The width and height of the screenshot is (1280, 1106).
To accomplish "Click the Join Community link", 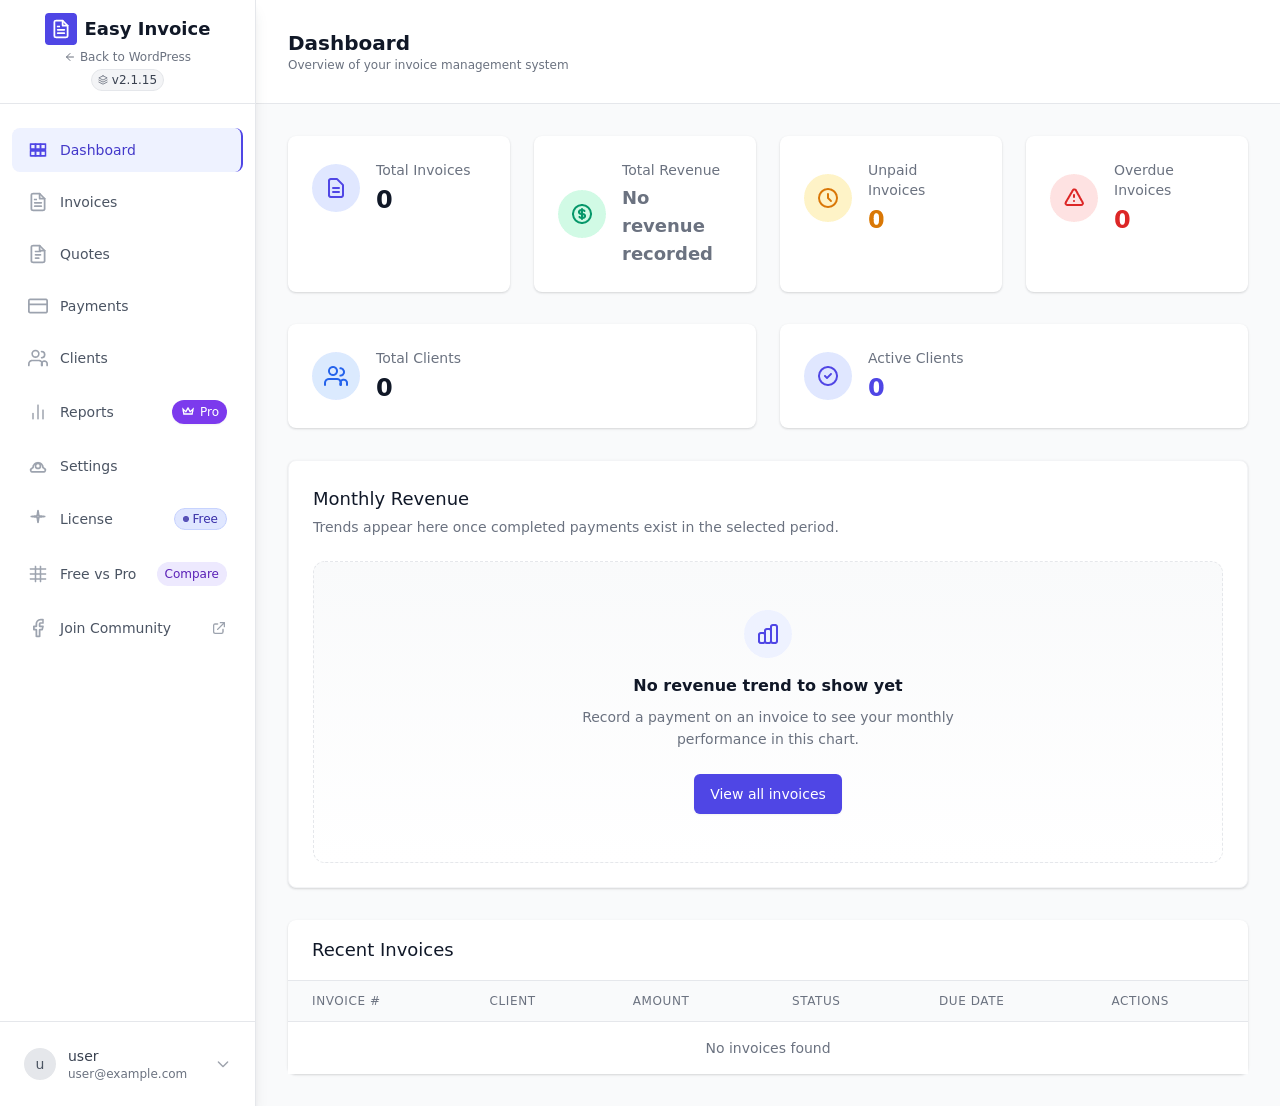I will 127,628.
